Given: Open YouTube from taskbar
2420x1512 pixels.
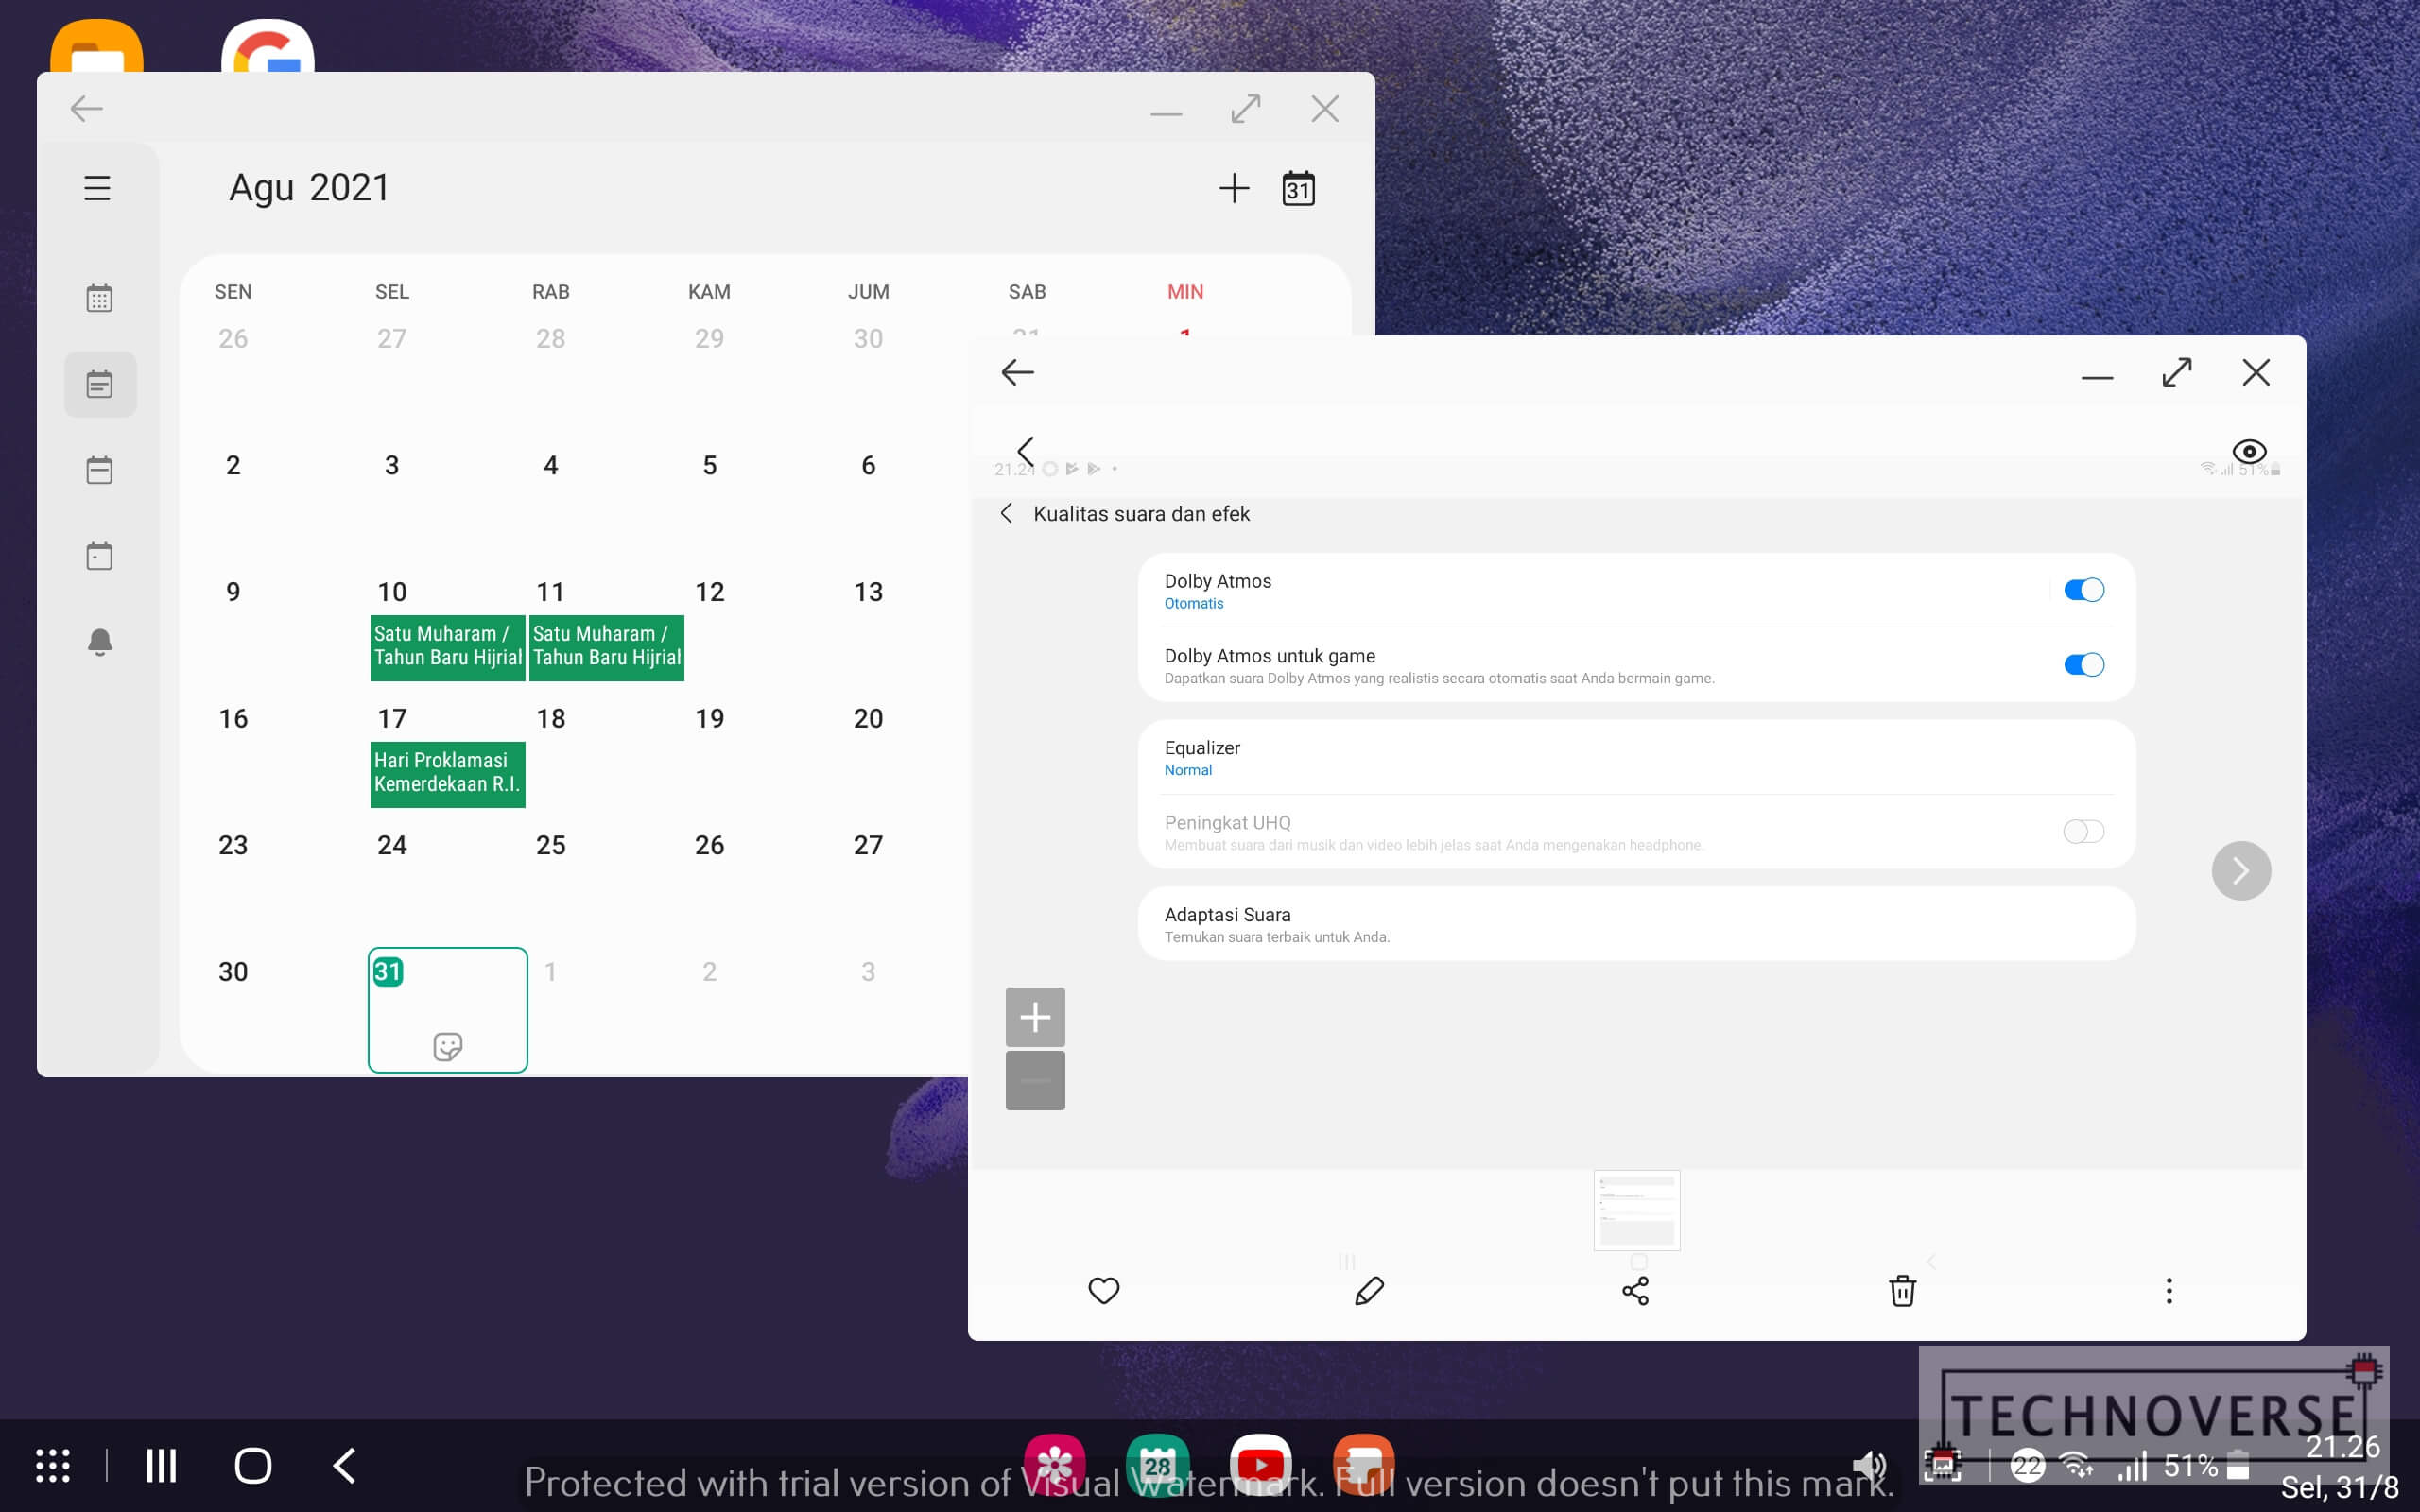Looking at the screenshot, I should (x=1260, y=1465).
